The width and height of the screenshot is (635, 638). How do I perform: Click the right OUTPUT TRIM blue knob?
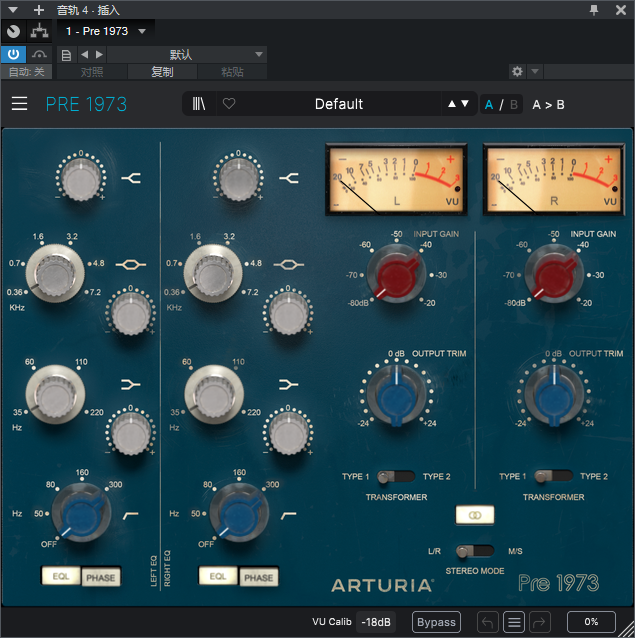(x=554, y=395)
